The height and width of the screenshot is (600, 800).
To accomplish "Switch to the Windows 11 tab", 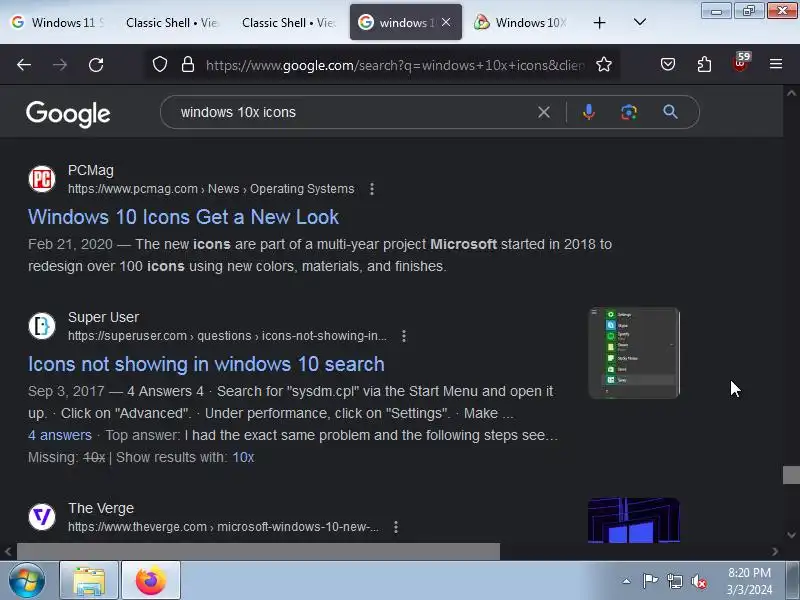I will 58,22.
